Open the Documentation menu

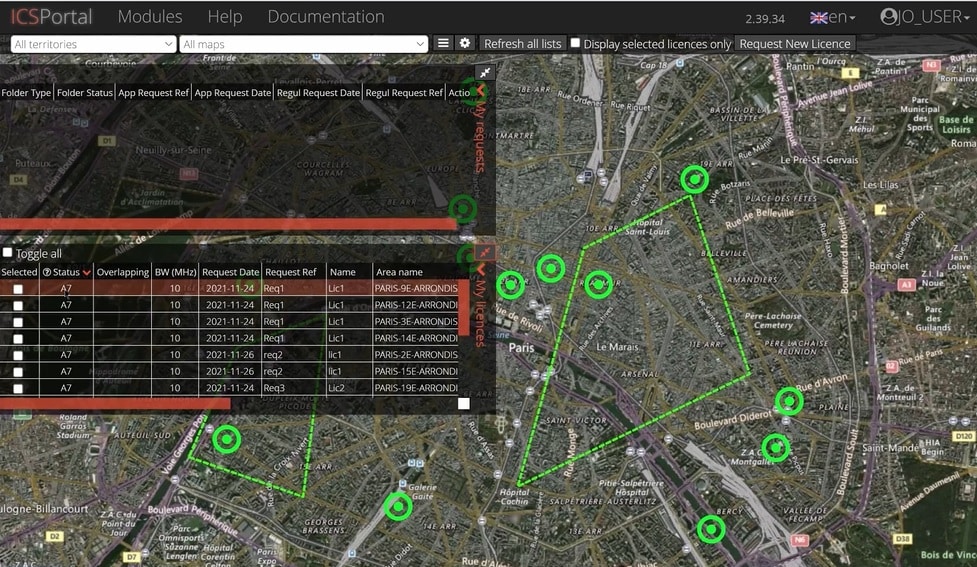point(326,16)
